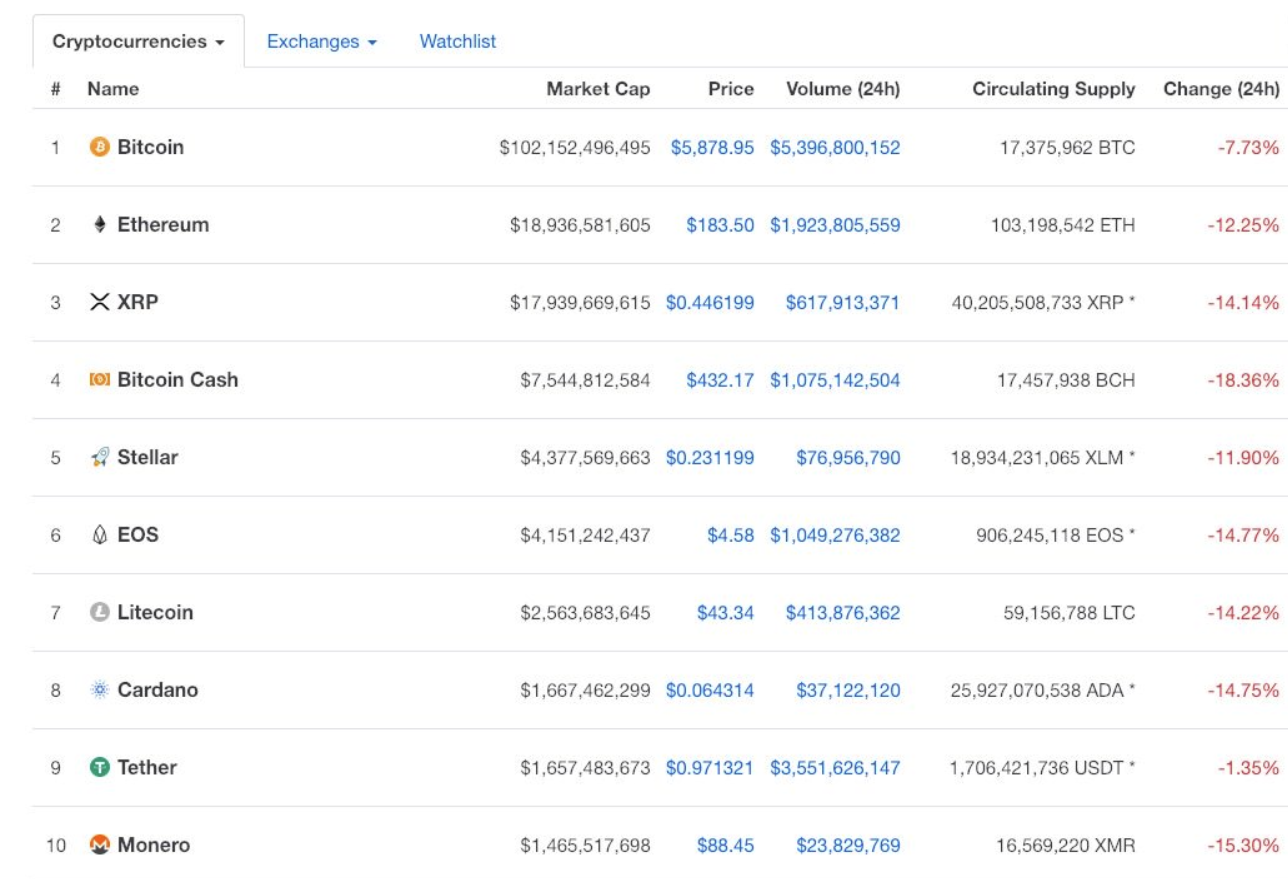Select Bitcoin Cash 24h change -18.36%
This screenshot has height=879, width=1288.
pos(1243,380)
